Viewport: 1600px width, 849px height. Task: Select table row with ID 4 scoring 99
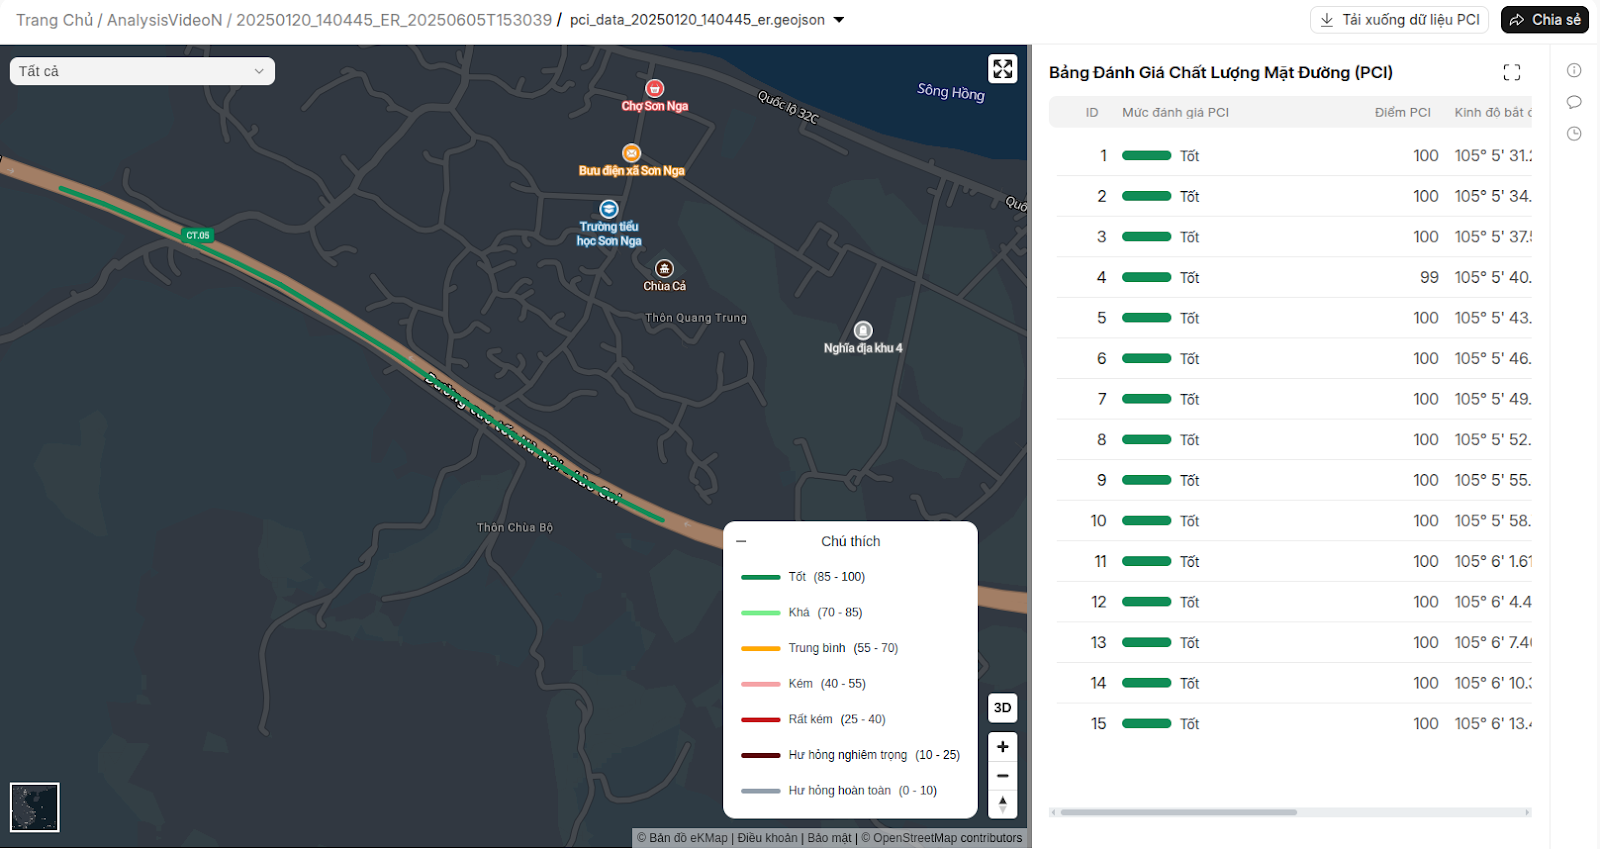coord(1293,277)
